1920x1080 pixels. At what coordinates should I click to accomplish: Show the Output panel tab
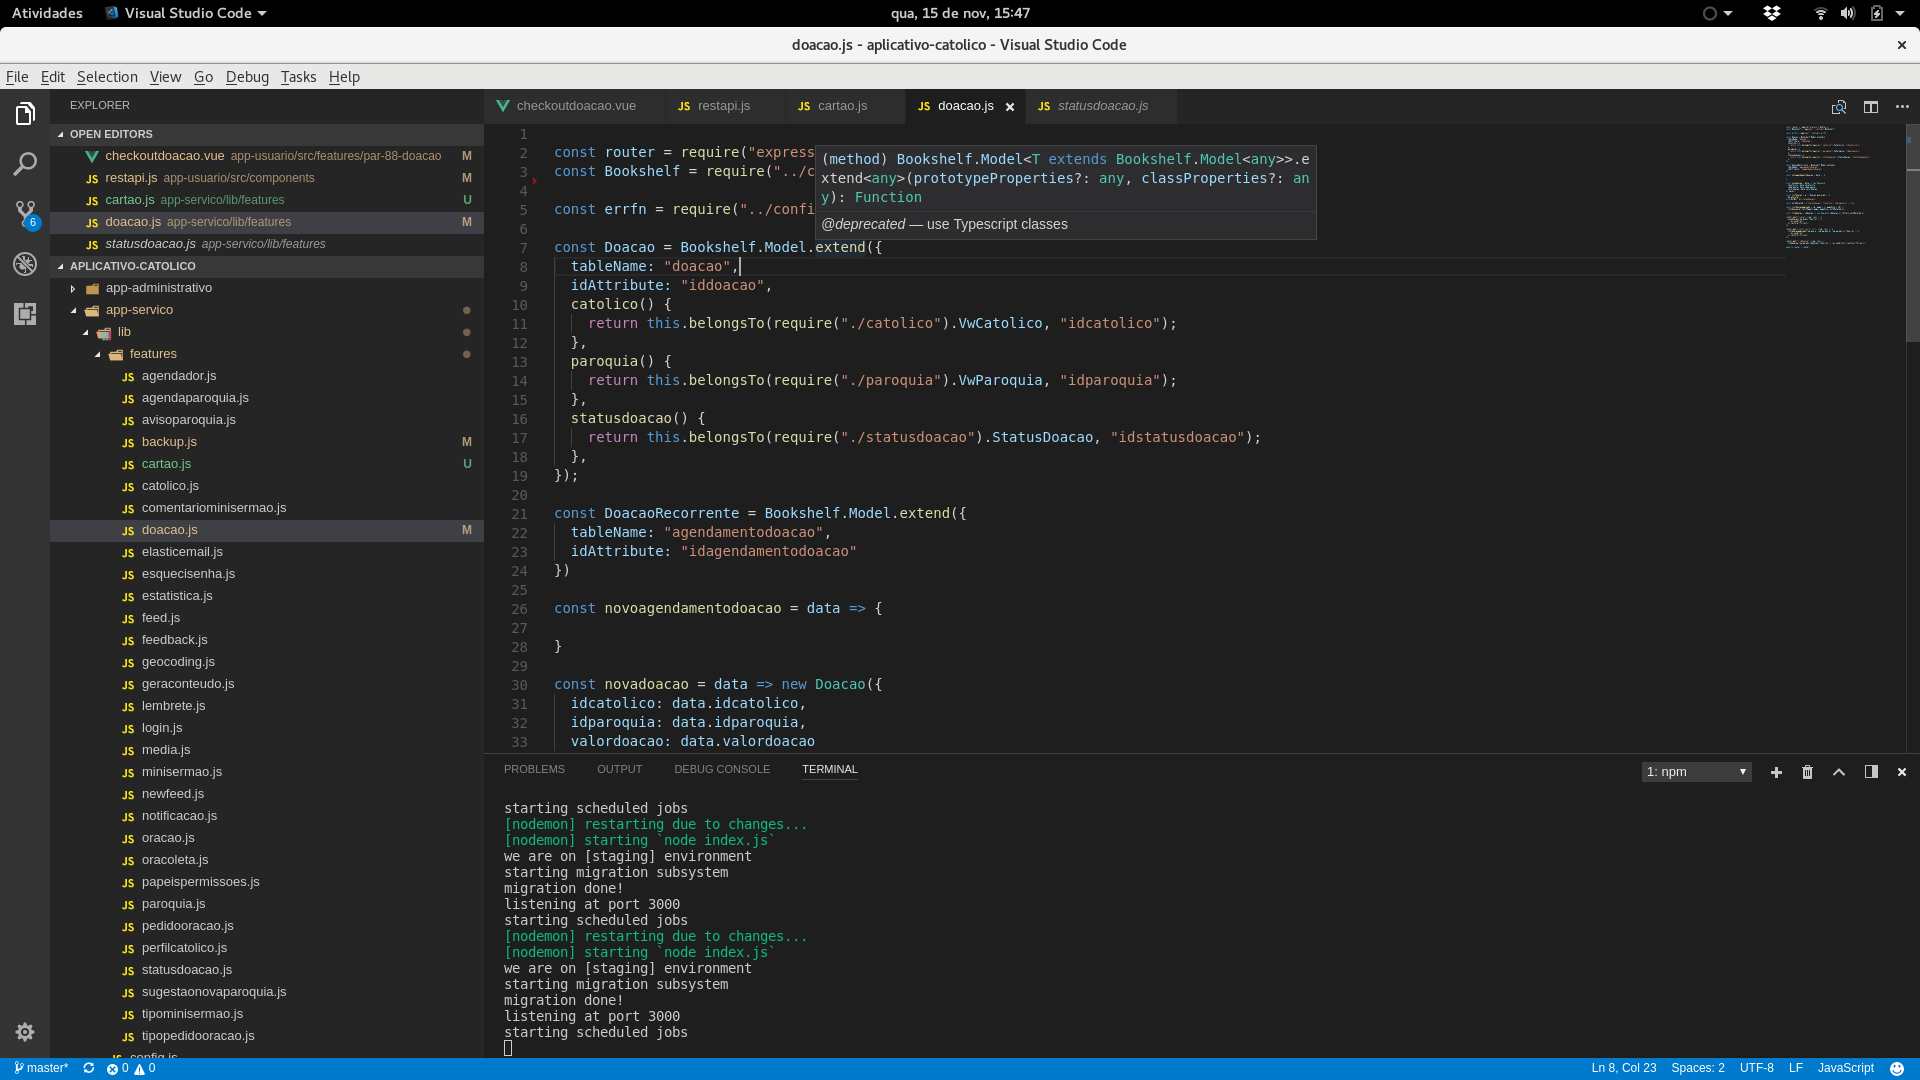coord(619,769)
